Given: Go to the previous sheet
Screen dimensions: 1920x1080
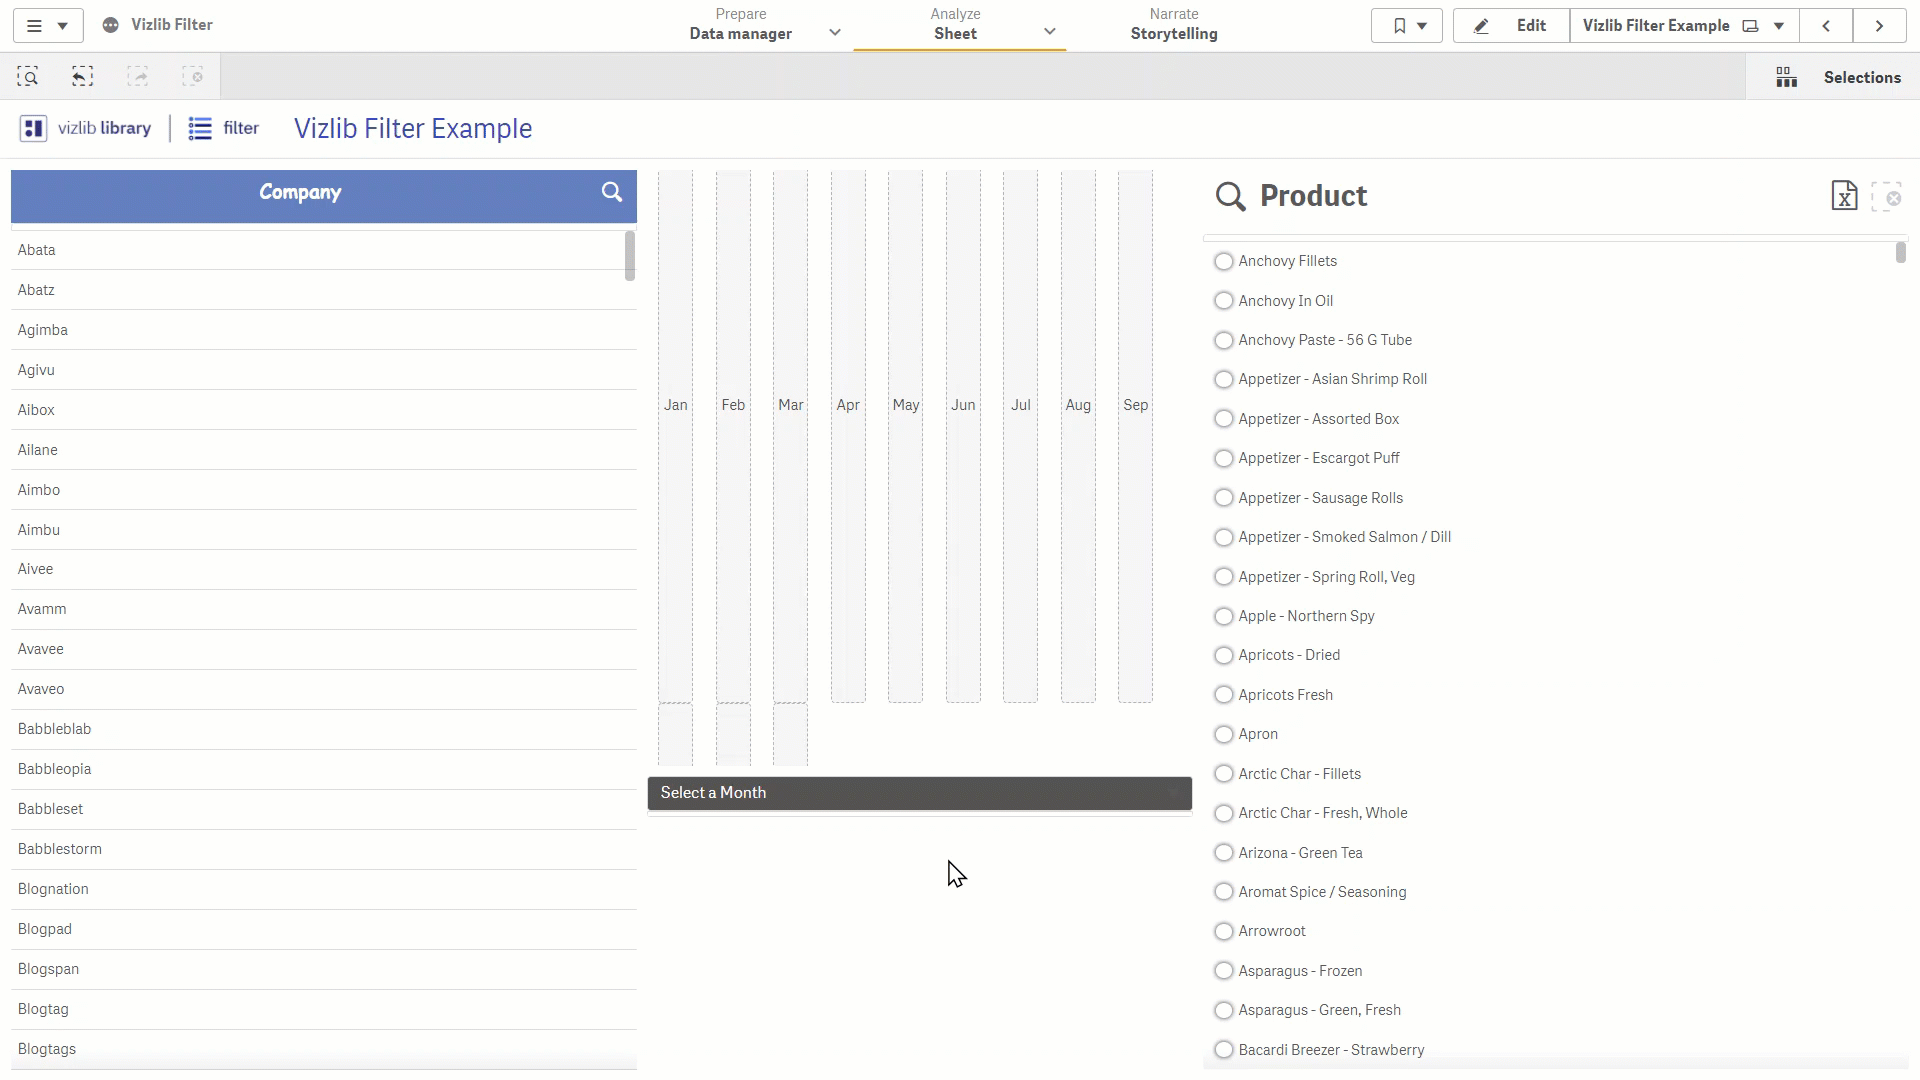Looking at the screenshot, I should coord(1826,26).
